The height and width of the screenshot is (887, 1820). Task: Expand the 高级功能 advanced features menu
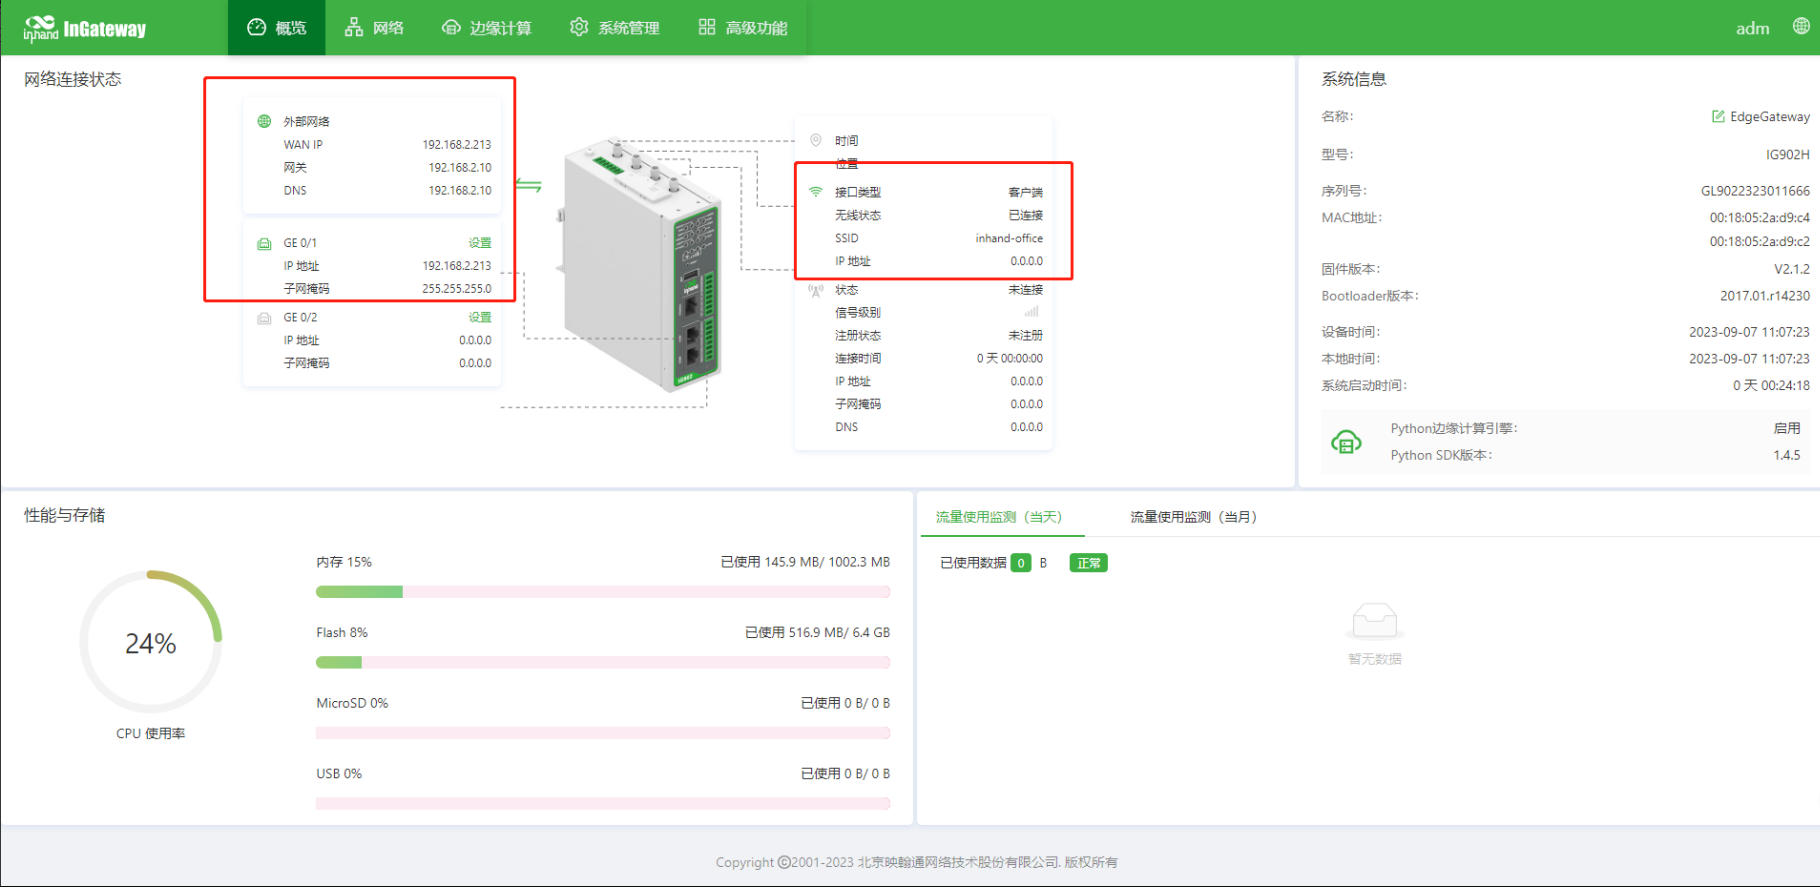(x=743, y=28)
